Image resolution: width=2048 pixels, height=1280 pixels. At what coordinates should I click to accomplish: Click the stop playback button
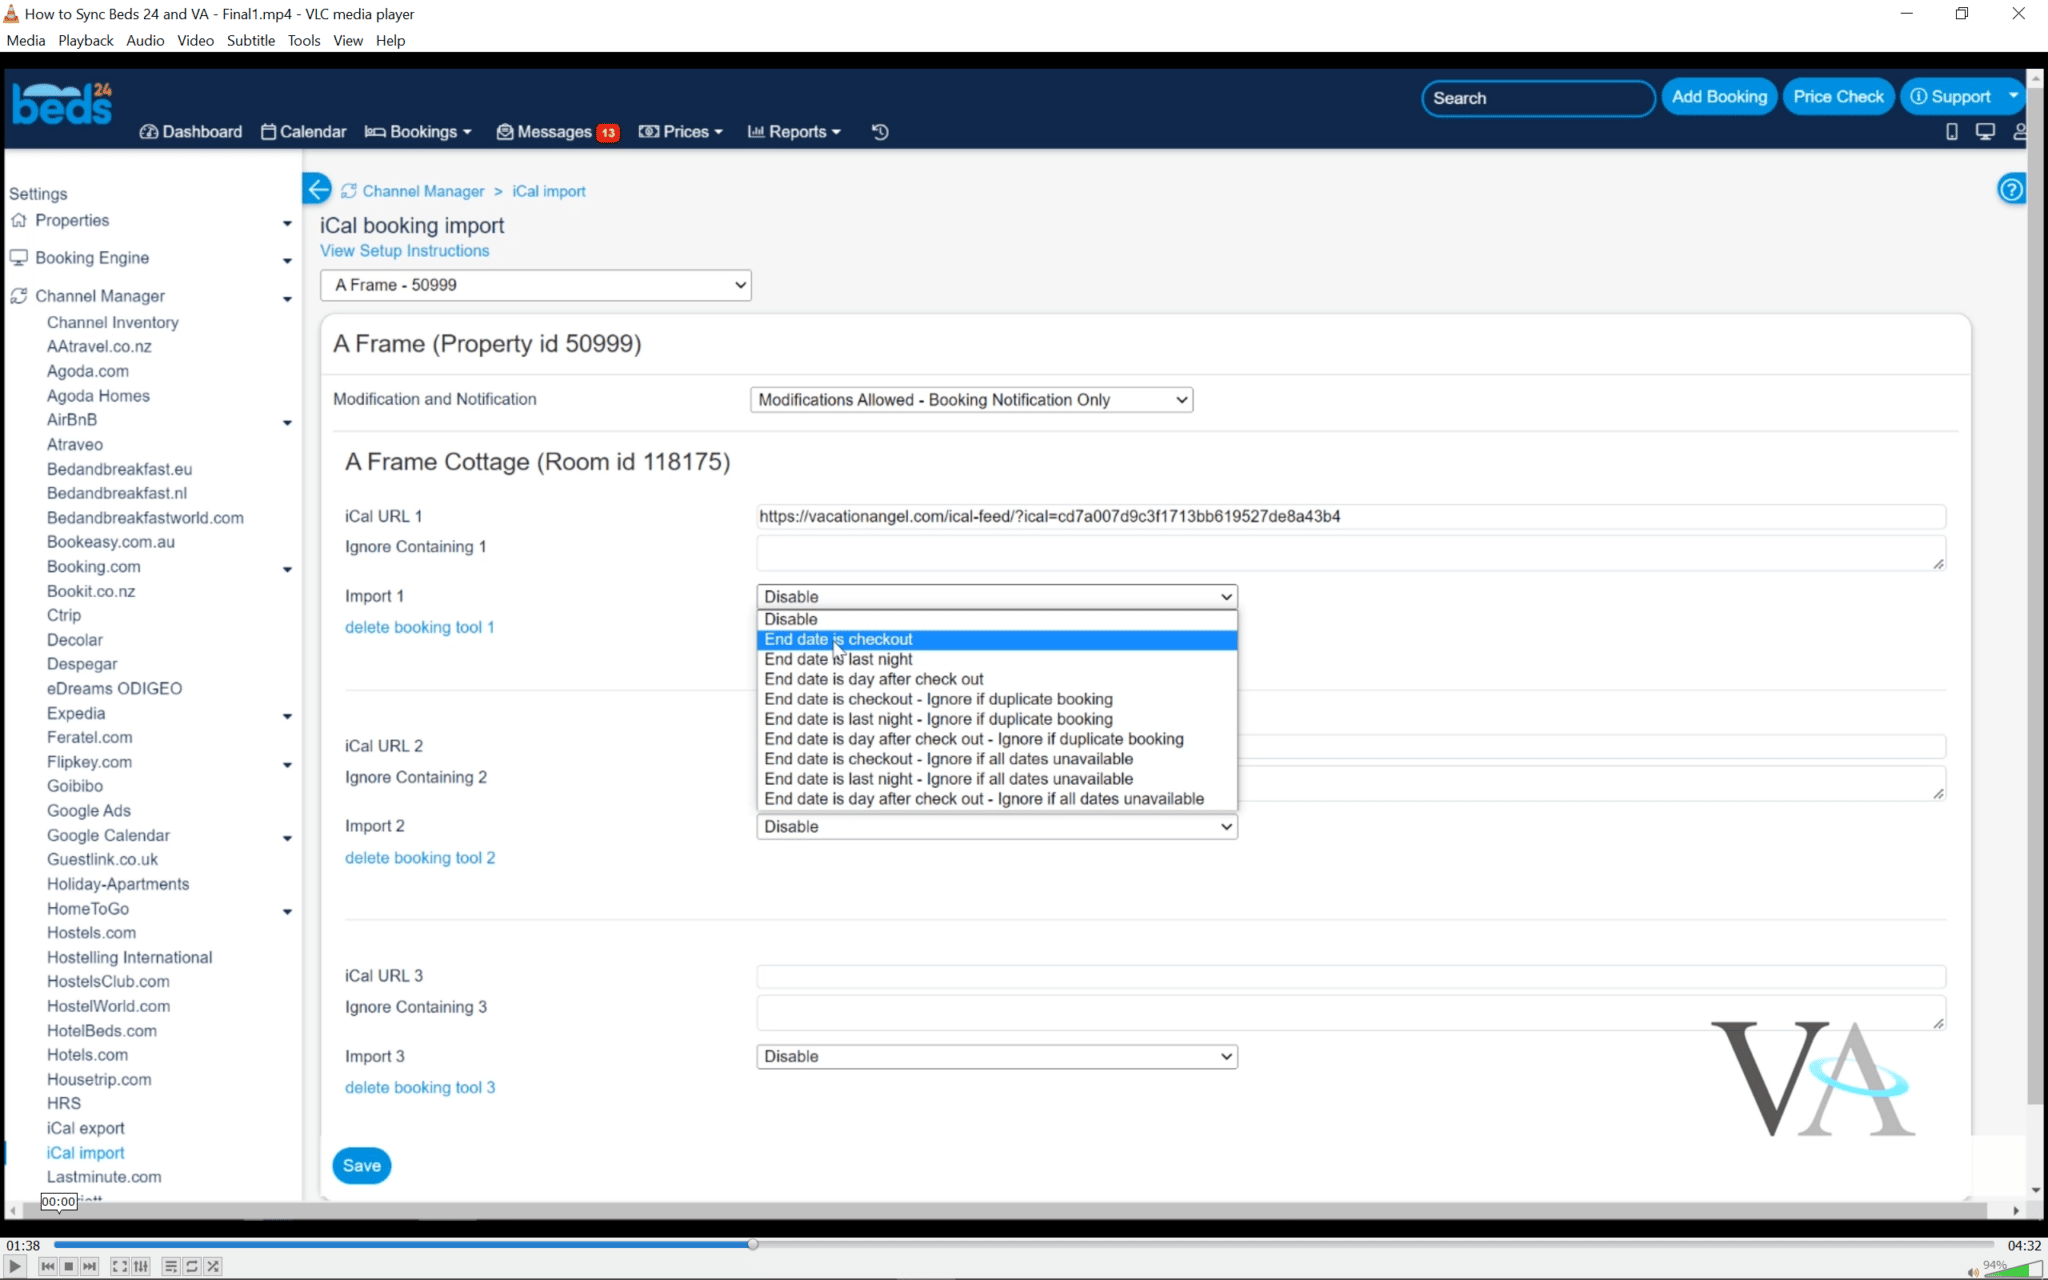pyautogui.click(x=68, y=1266)
